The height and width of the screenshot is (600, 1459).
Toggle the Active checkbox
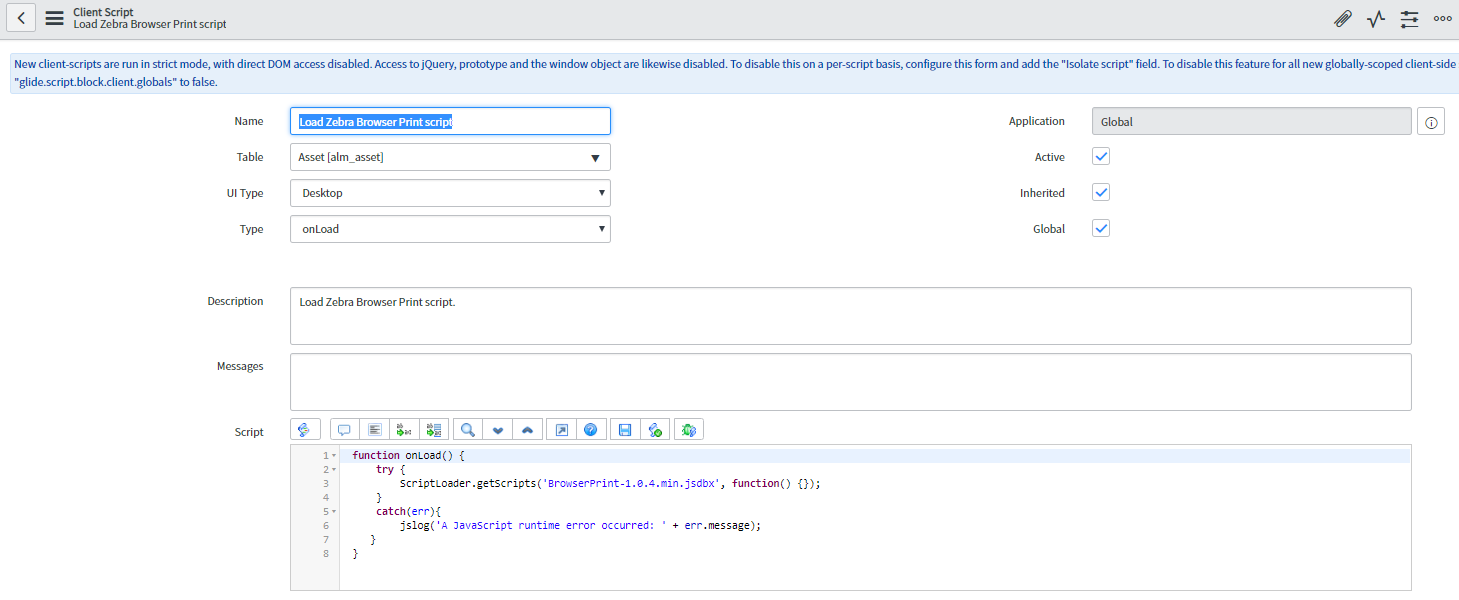pyautogui.click(x=1101, y=157)
